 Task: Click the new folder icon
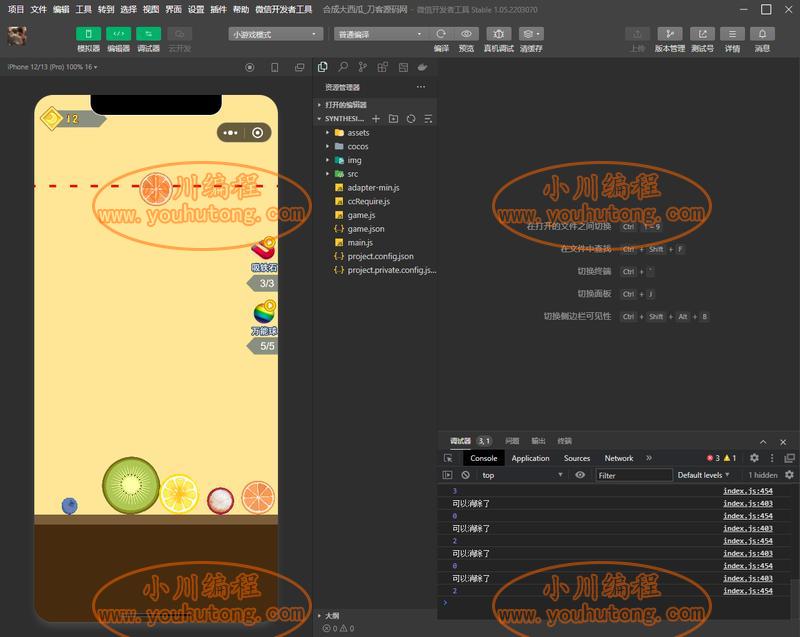pyautogui.click(x=393, y=118)
